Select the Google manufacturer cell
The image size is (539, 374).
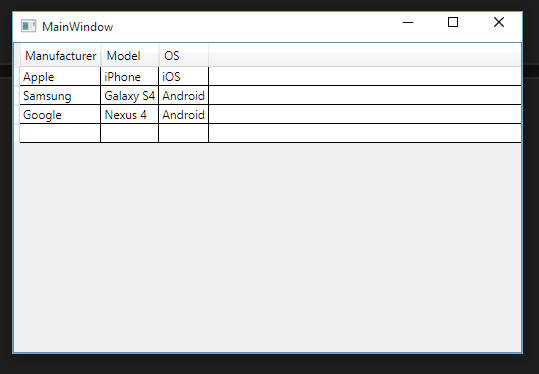click(60, 114)
